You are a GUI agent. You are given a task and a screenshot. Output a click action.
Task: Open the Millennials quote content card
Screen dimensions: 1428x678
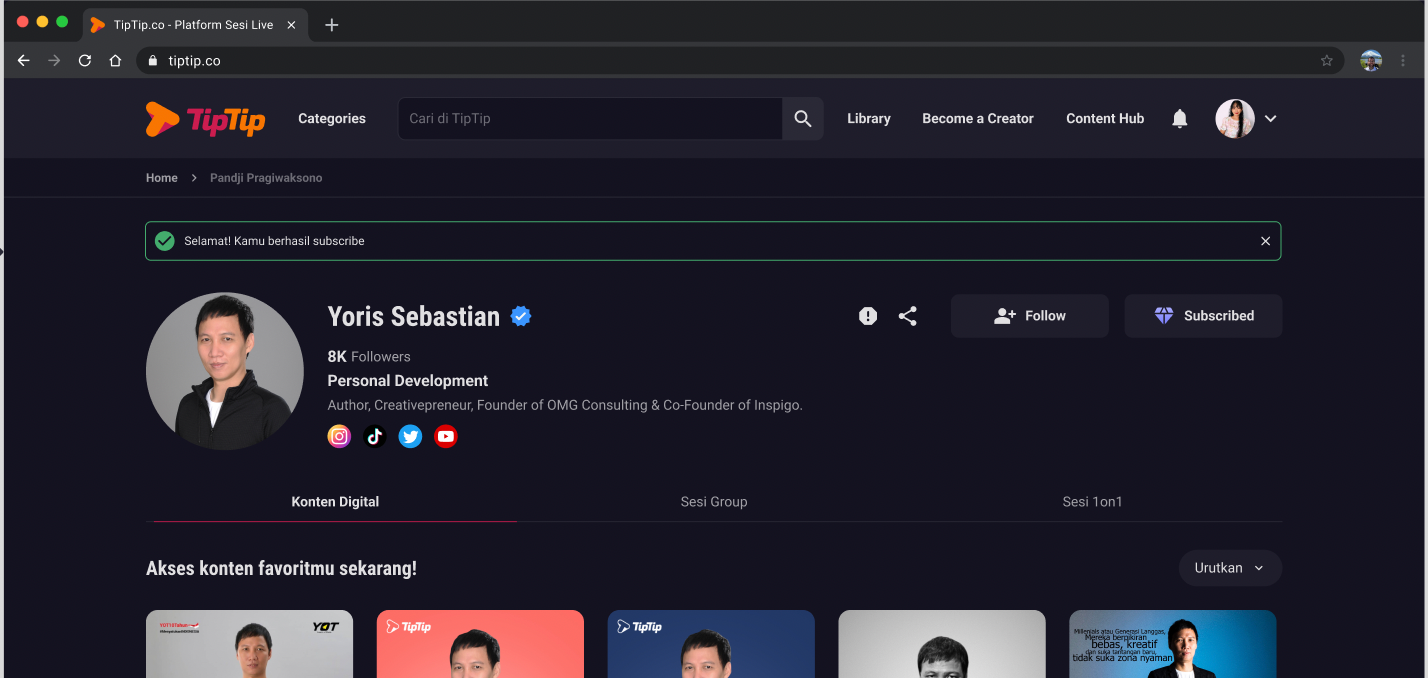[1173, 644]
